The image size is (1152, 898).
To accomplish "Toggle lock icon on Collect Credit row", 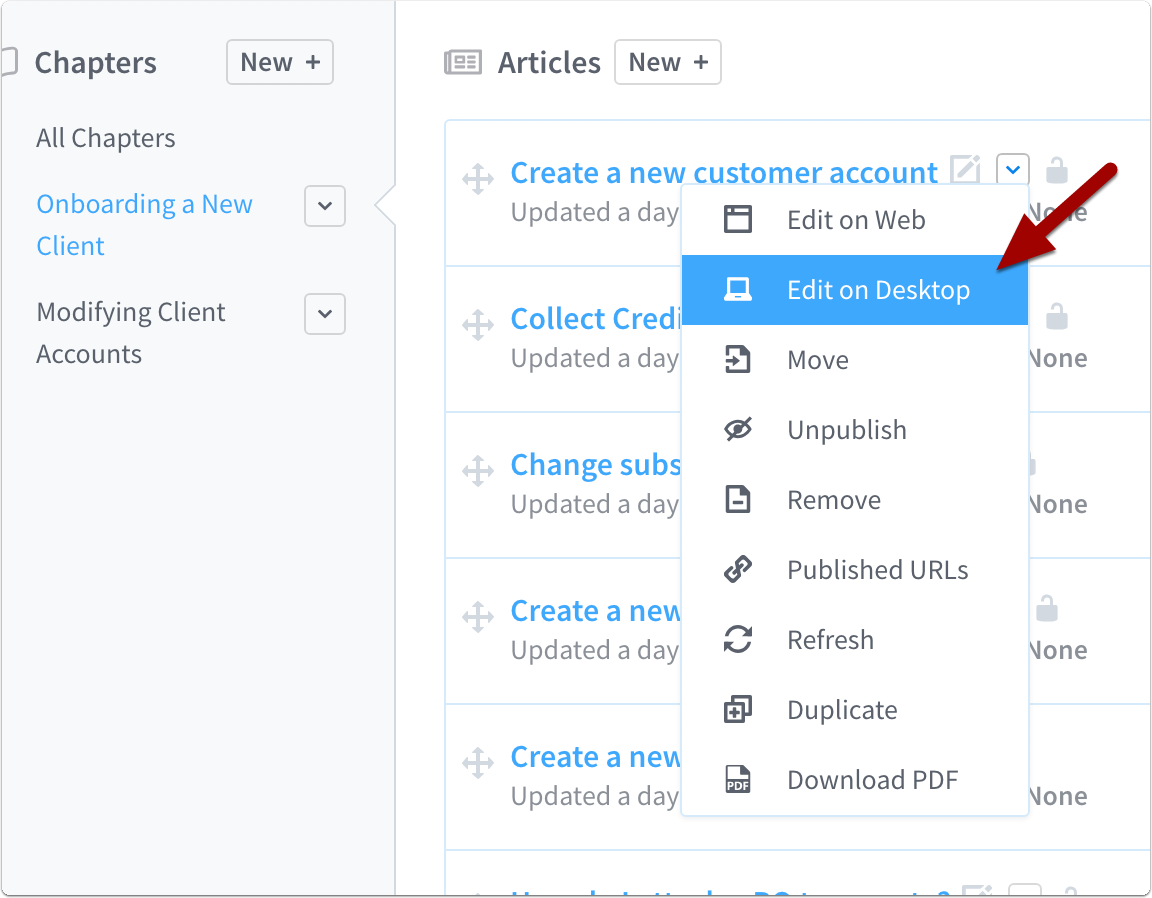I will coord(1056,316).
